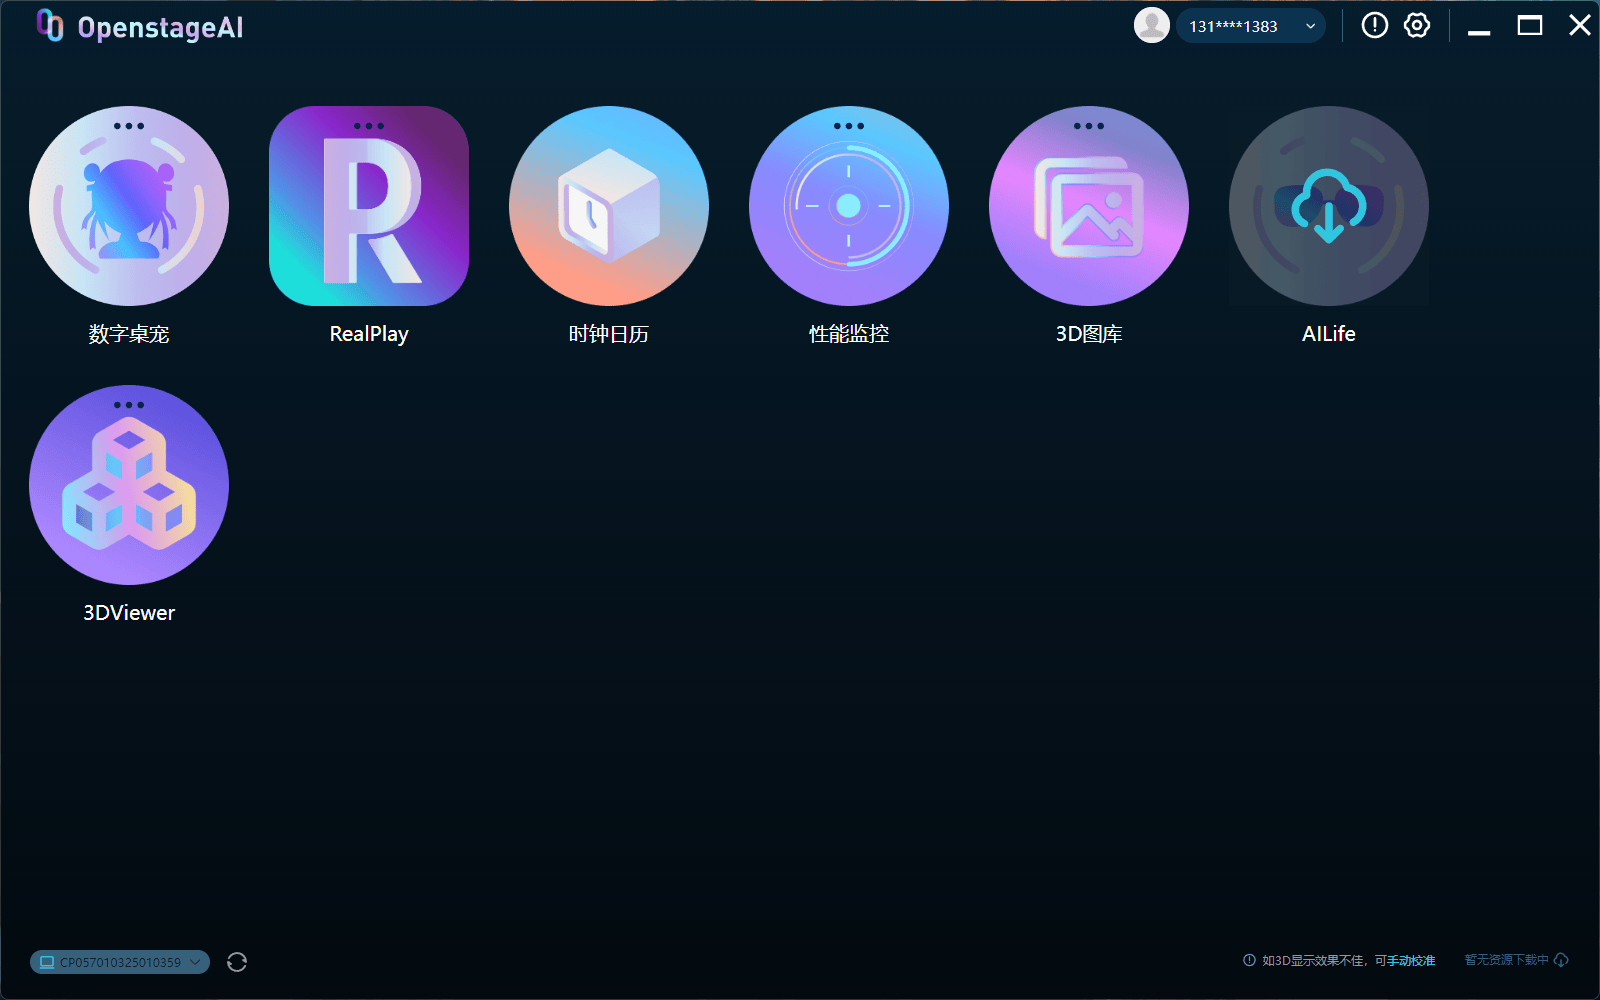
Task: Launch the RealPlay app icon
Action: point(369,206)
